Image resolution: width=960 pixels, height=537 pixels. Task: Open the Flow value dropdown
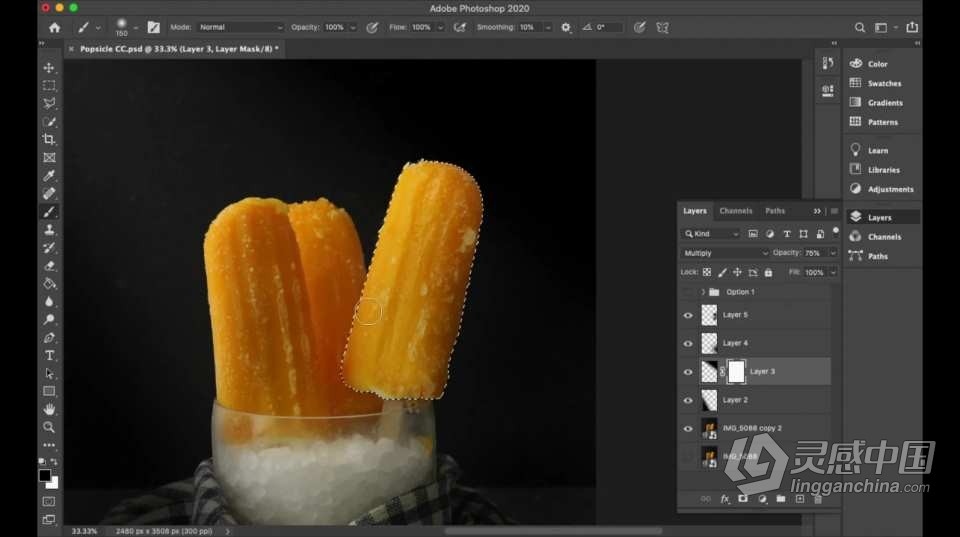(x=440, y=28)
